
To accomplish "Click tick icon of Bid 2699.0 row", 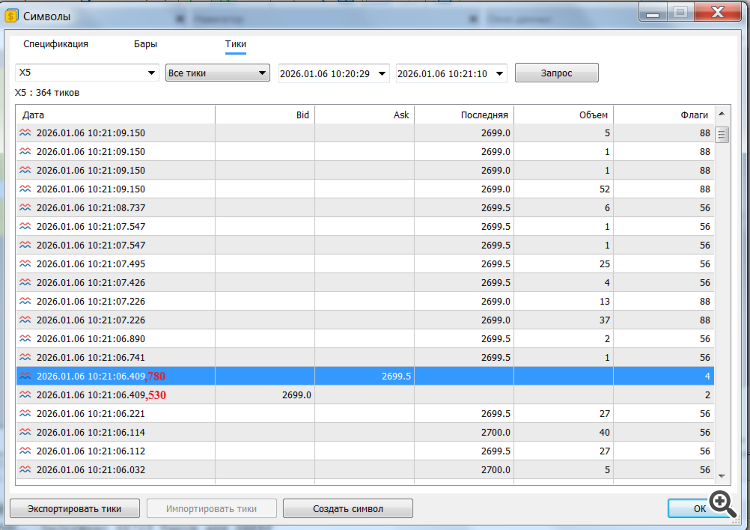I will coord(25,395).
